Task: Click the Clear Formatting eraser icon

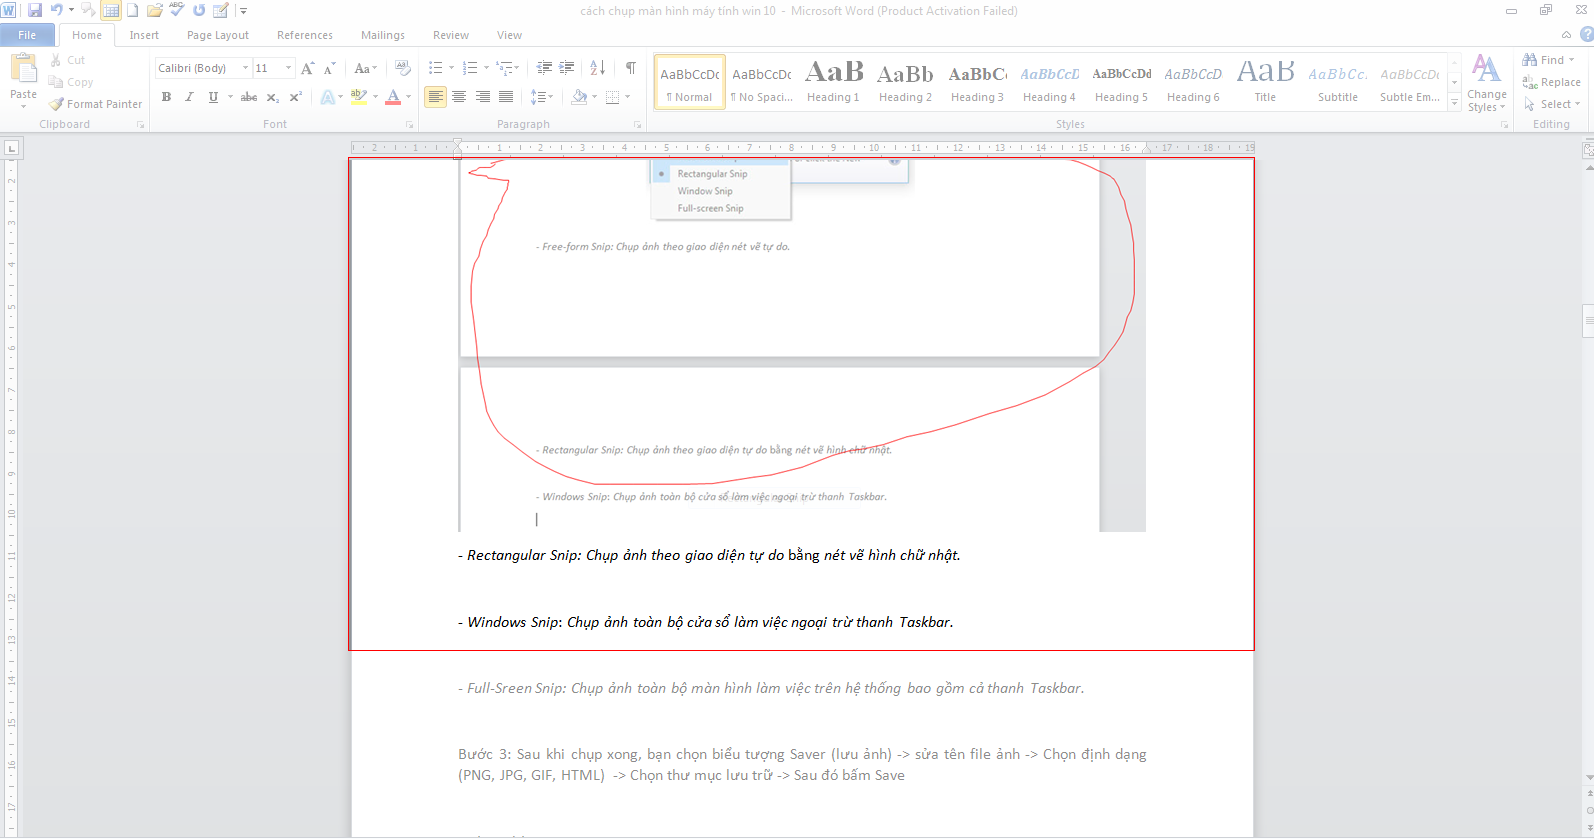Action: tap(402, 68)
